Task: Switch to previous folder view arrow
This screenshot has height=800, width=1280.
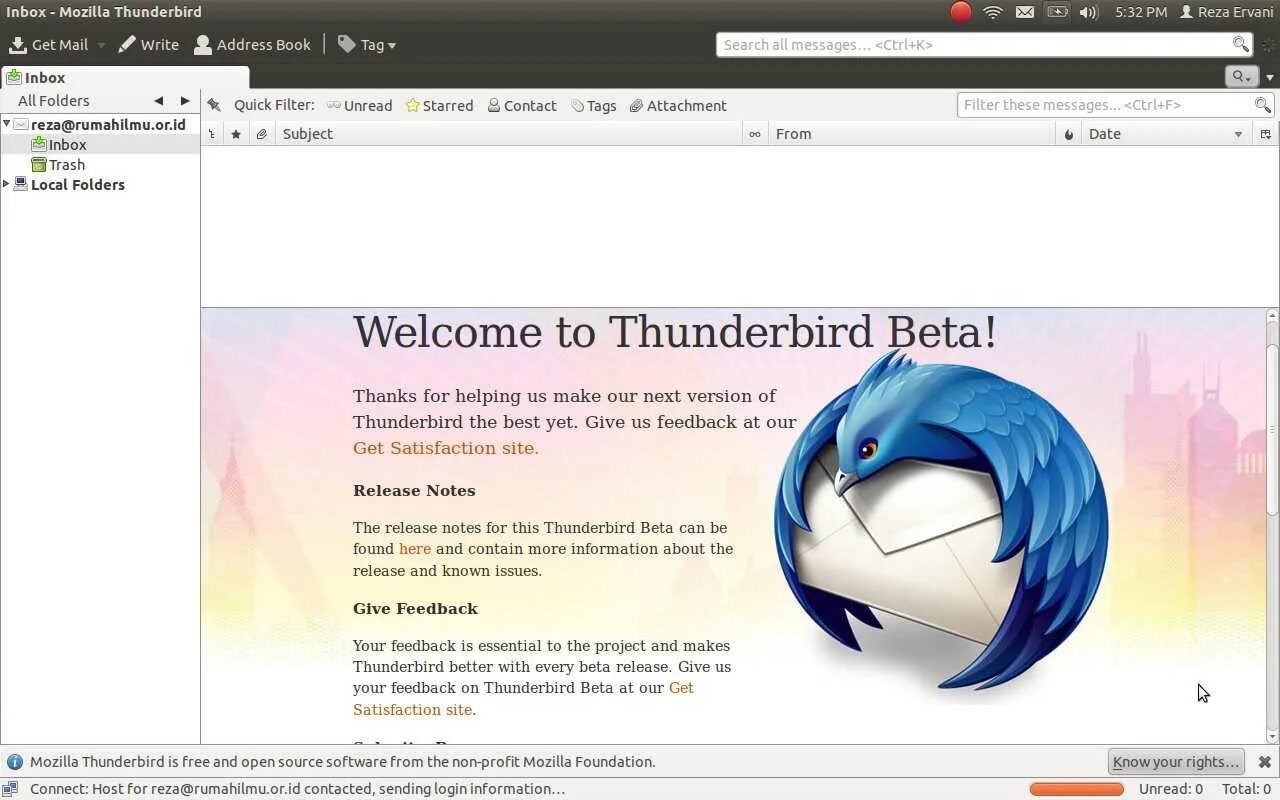Action: 158,101
